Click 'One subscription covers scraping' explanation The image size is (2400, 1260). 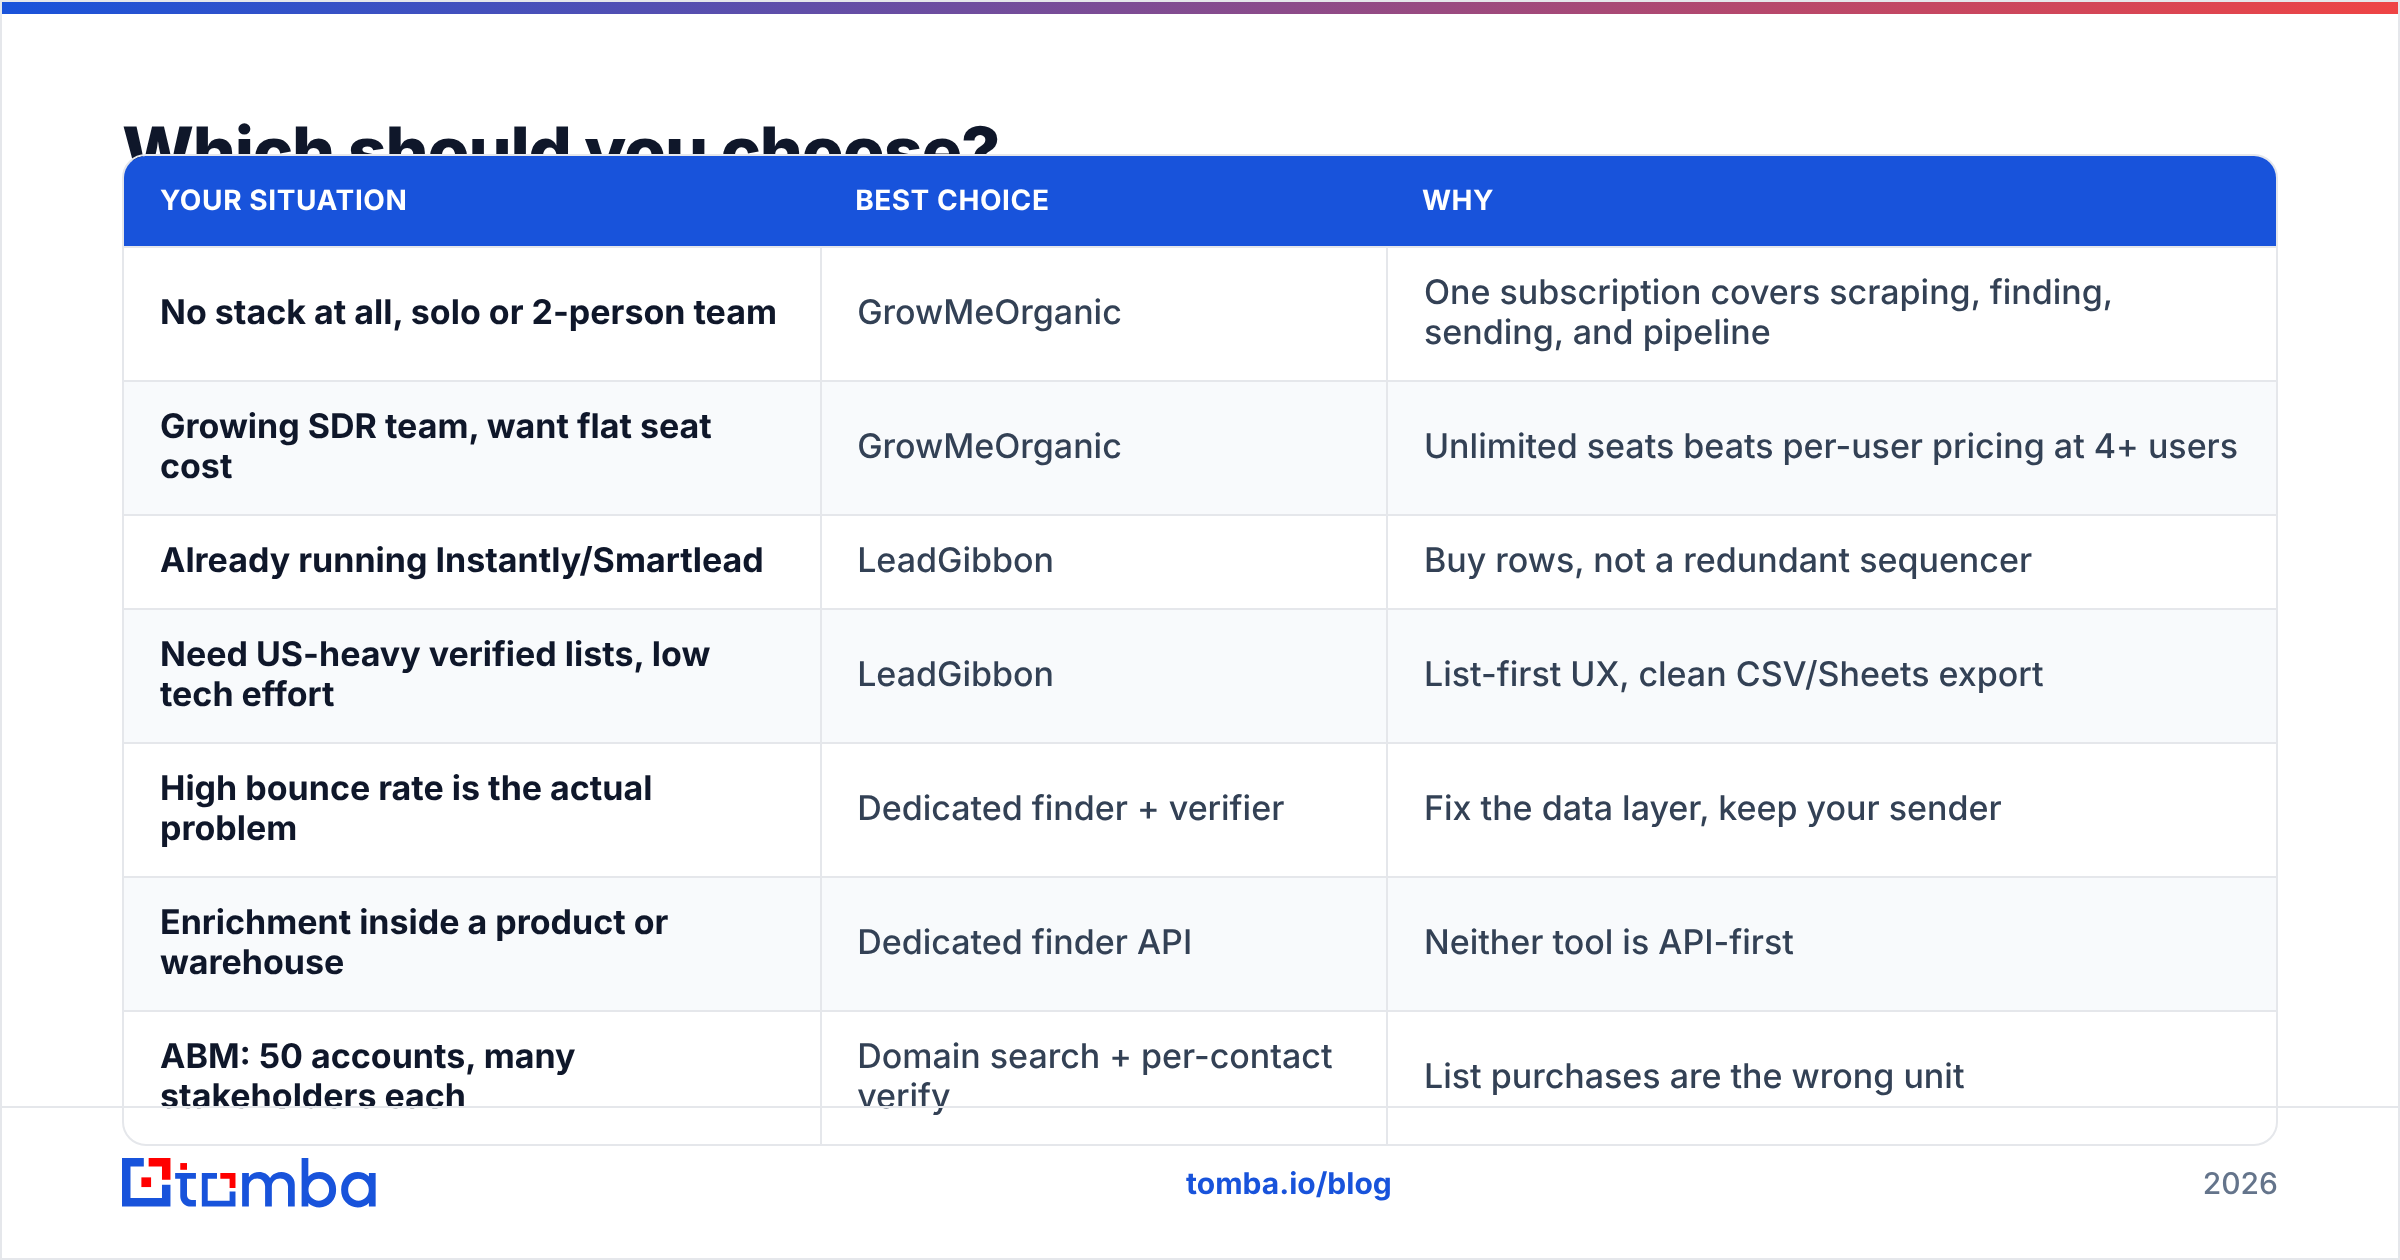click(x=1768, y=313)
